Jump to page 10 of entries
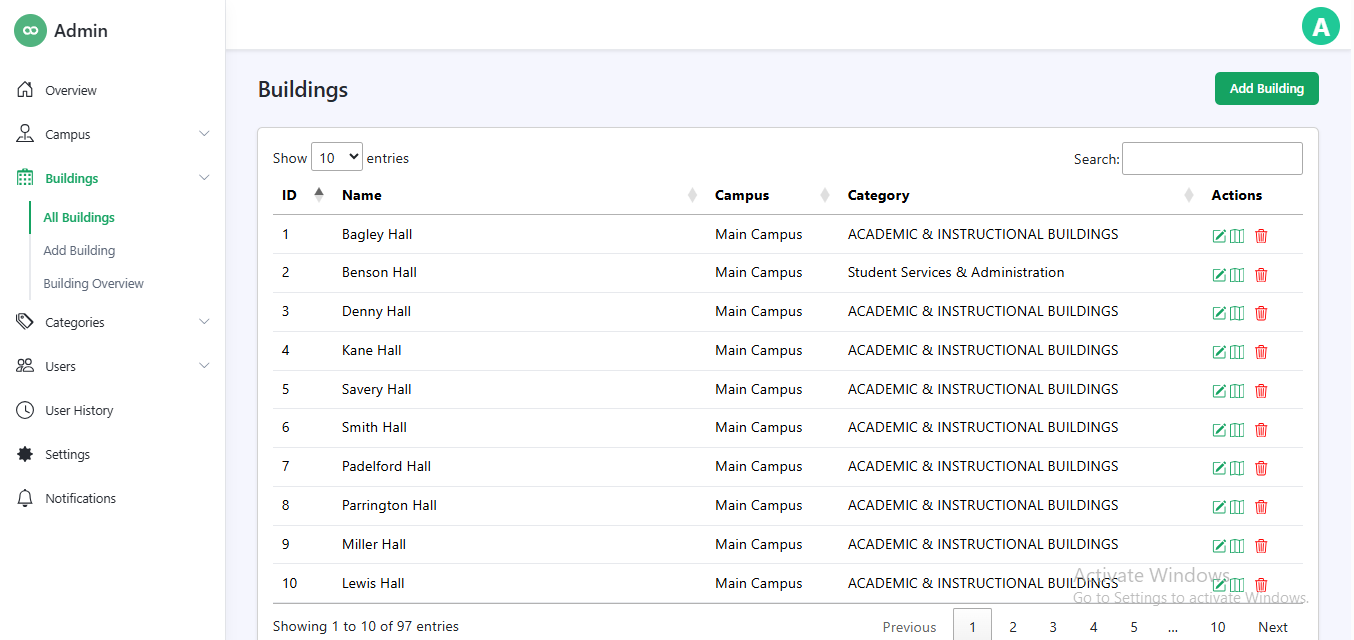 (x=1217, y=627)
